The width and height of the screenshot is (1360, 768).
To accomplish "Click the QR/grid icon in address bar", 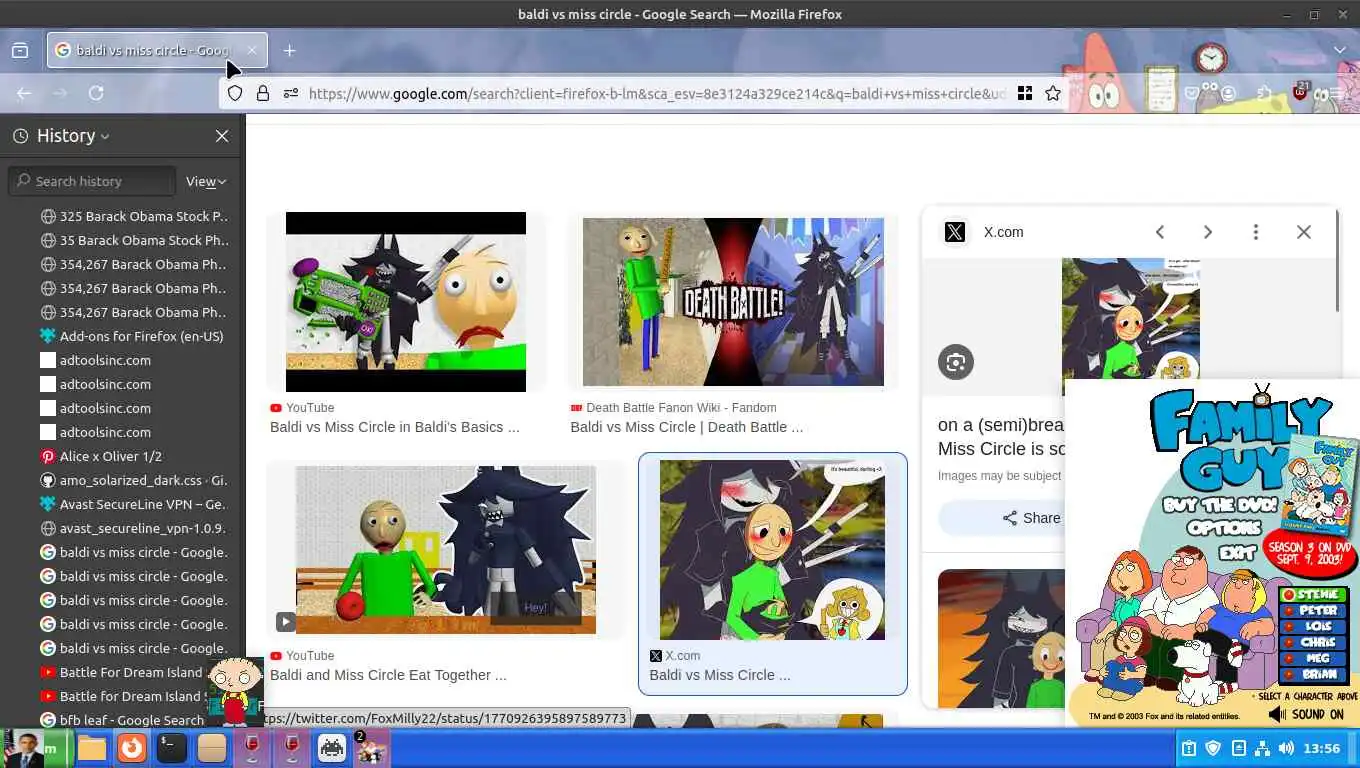I will click(x=1025, y=93).
